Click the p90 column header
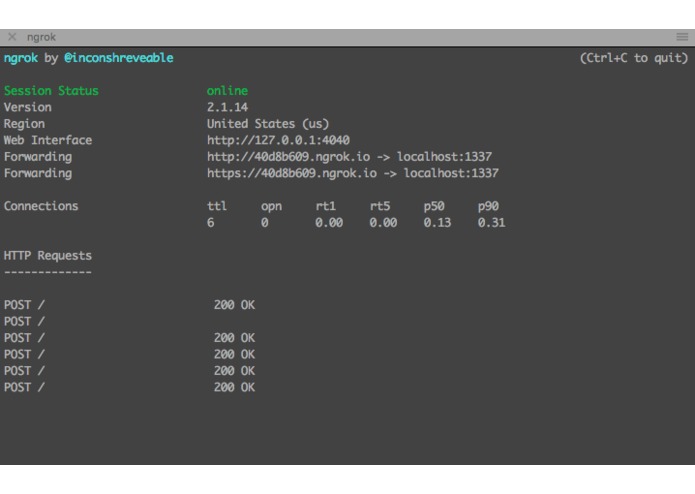695x494 pixels. 488,207
